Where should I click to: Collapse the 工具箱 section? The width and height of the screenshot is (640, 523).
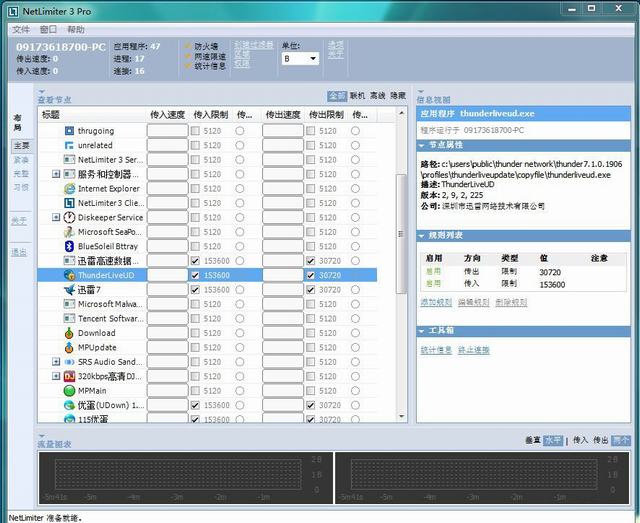click(x=422, y=331)
